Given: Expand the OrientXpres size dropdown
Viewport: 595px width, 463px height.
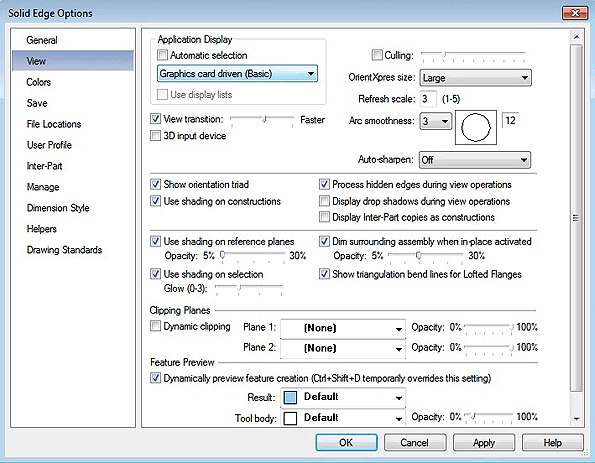Looking at the screenshot, I should 475,78.
